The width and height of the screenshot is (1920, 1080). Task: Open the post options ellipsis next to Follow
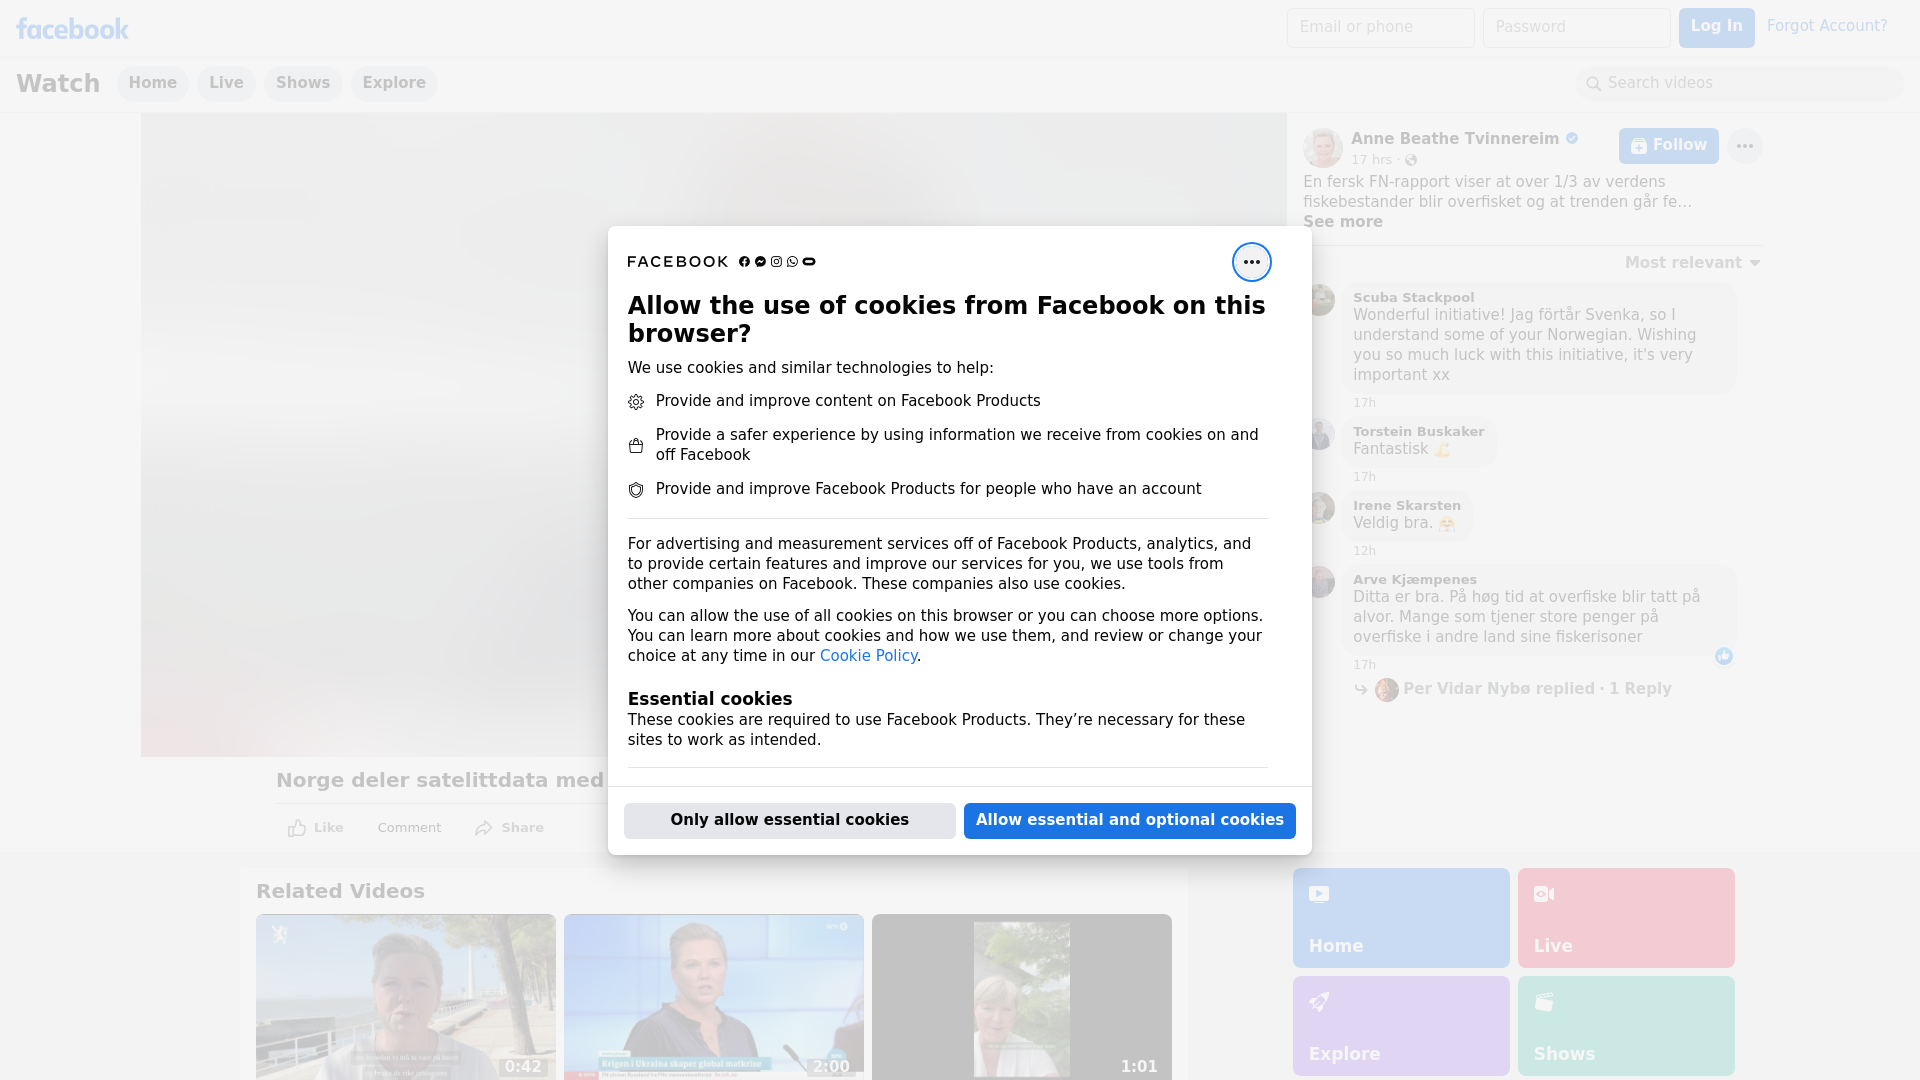click(x=1744, y=146)
